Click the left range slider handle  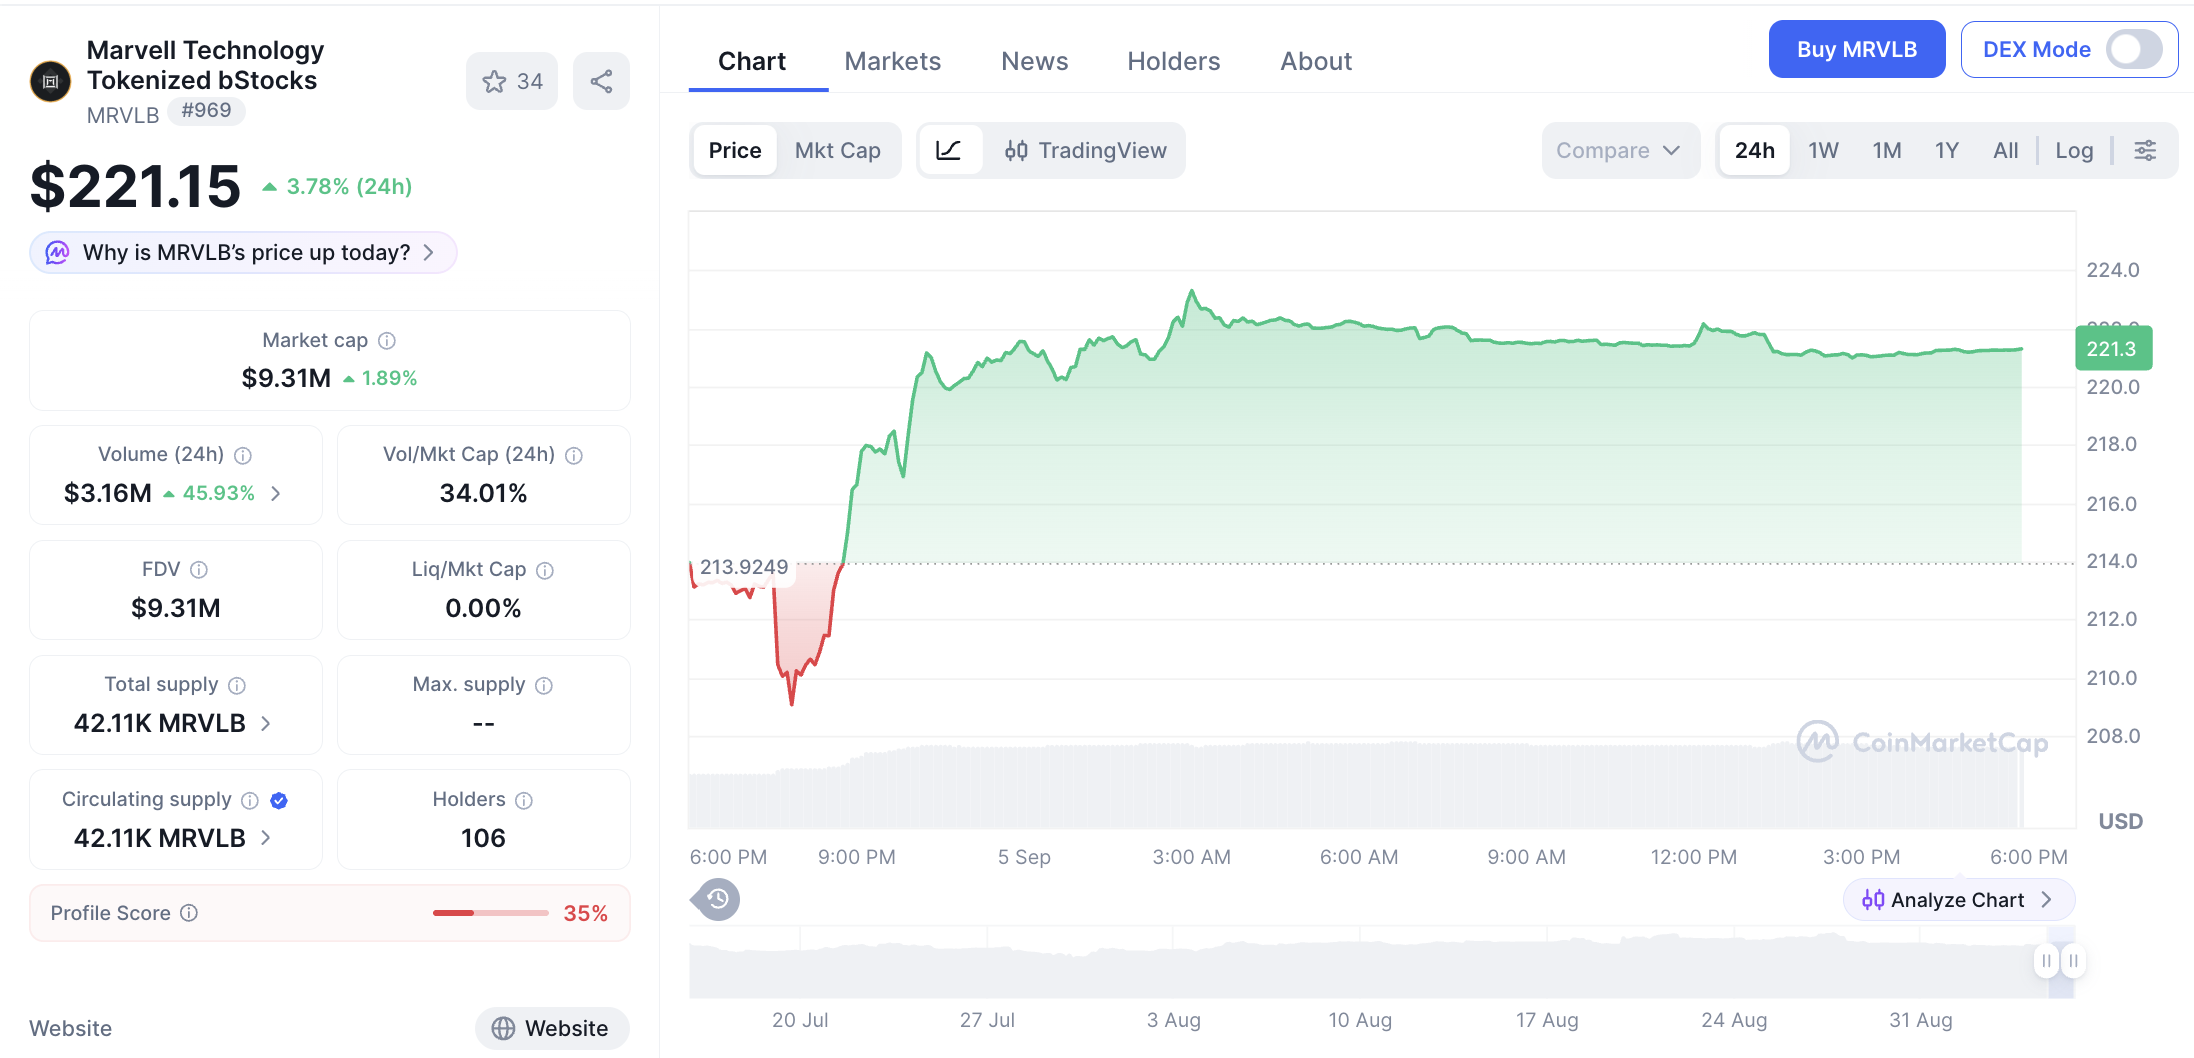click(x=2046, y=961)
